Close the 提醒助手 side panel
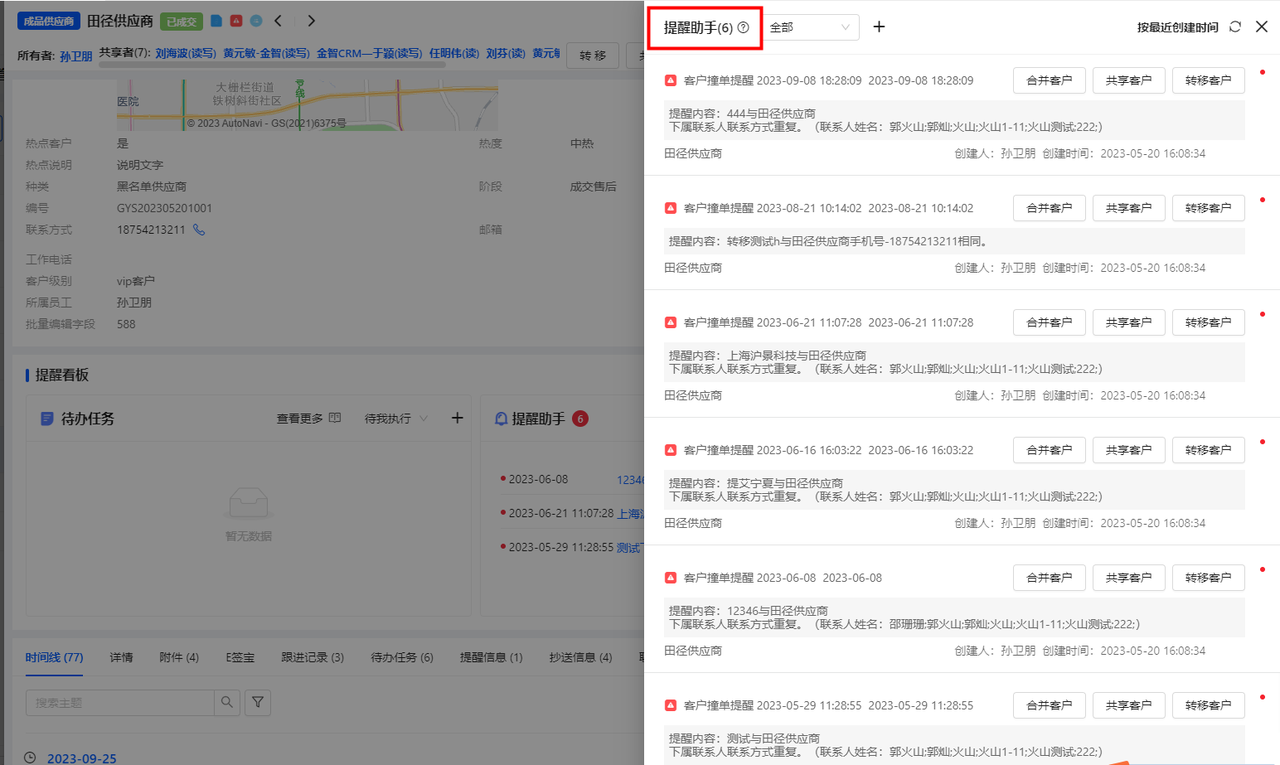 tap(1262, 27)
